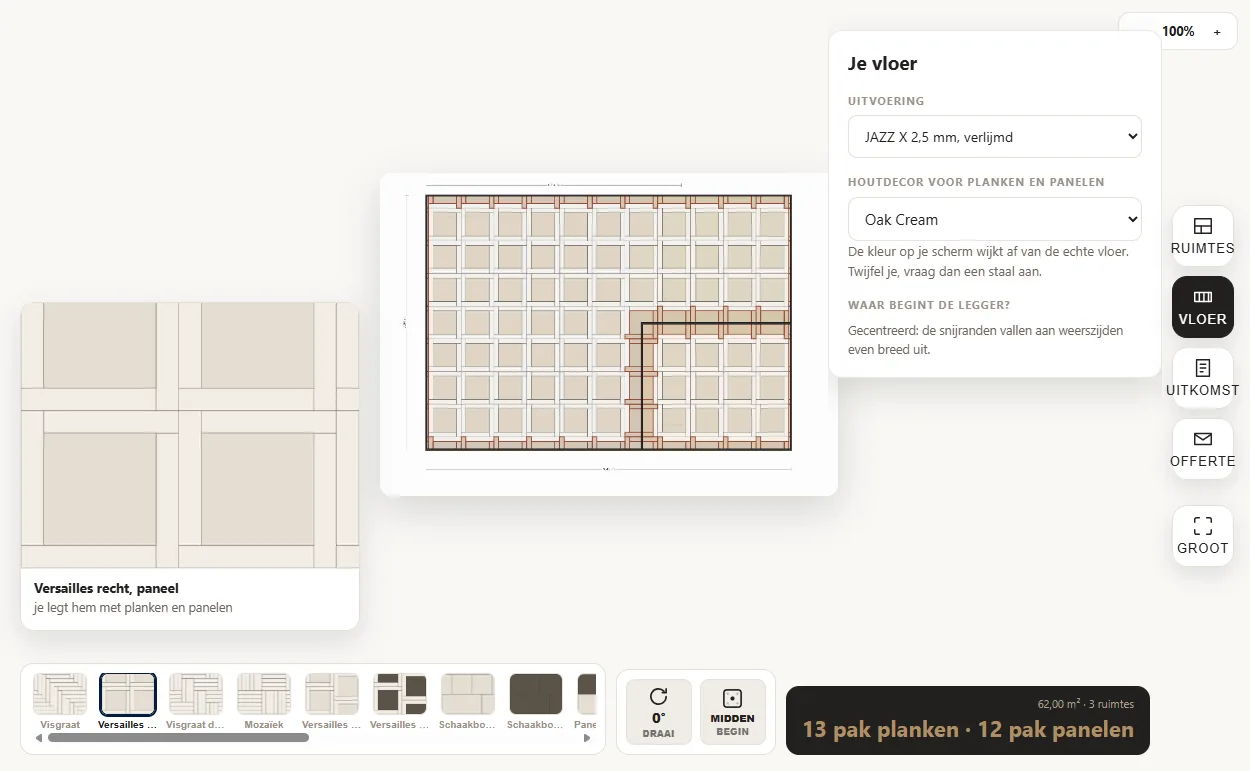Zoom in with the plus button
This screenshot has width=1250, height=771.
[1217, 32]
